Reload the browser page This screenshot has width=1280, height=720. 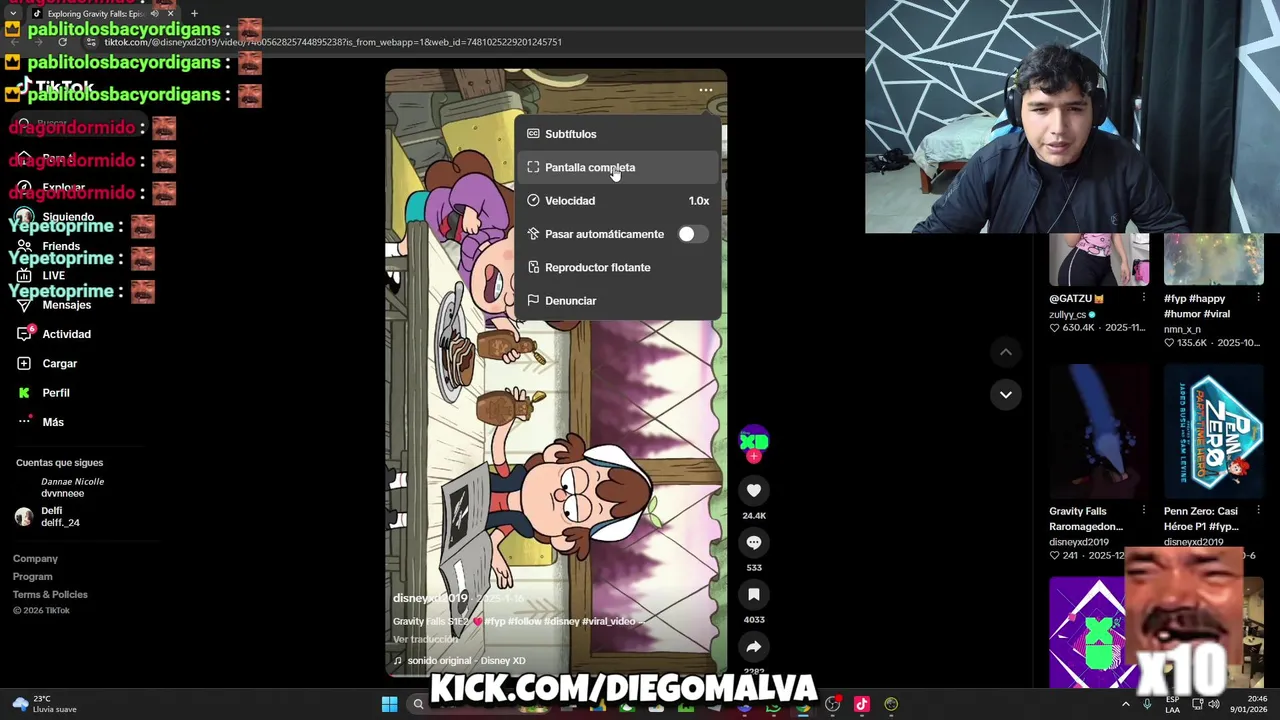62,42
